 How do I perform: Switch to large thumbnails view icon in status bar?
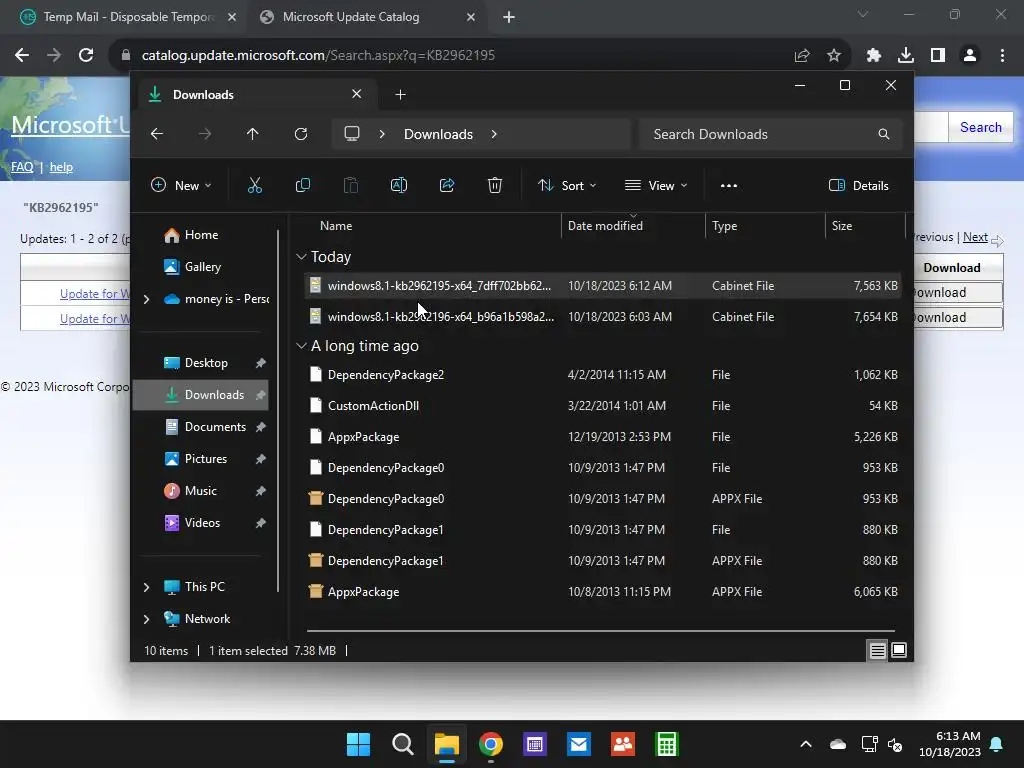pyautogui.click(x=899, y=650)
